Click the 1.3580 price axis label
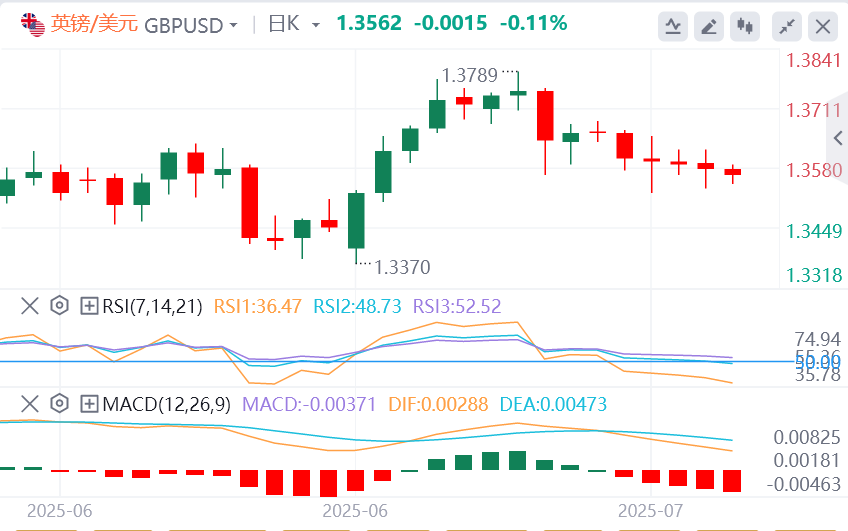 coord(813,170)
